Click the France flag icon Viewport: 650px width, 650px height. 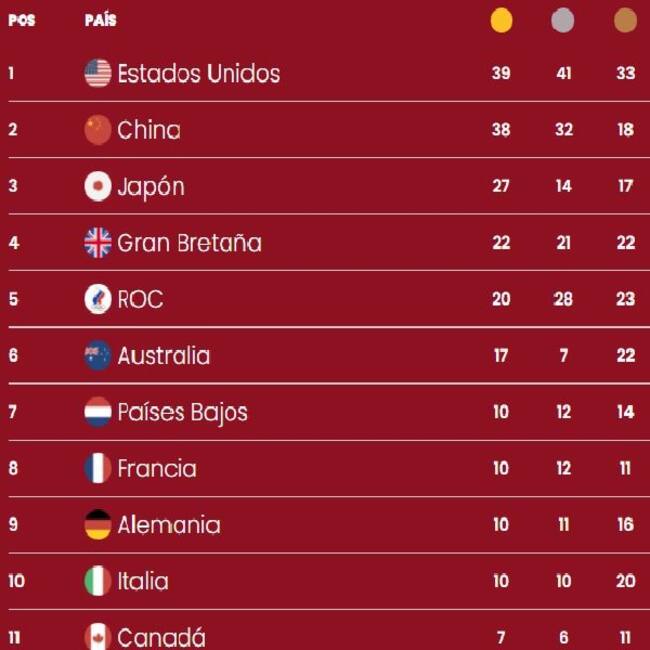click(97, 468)
